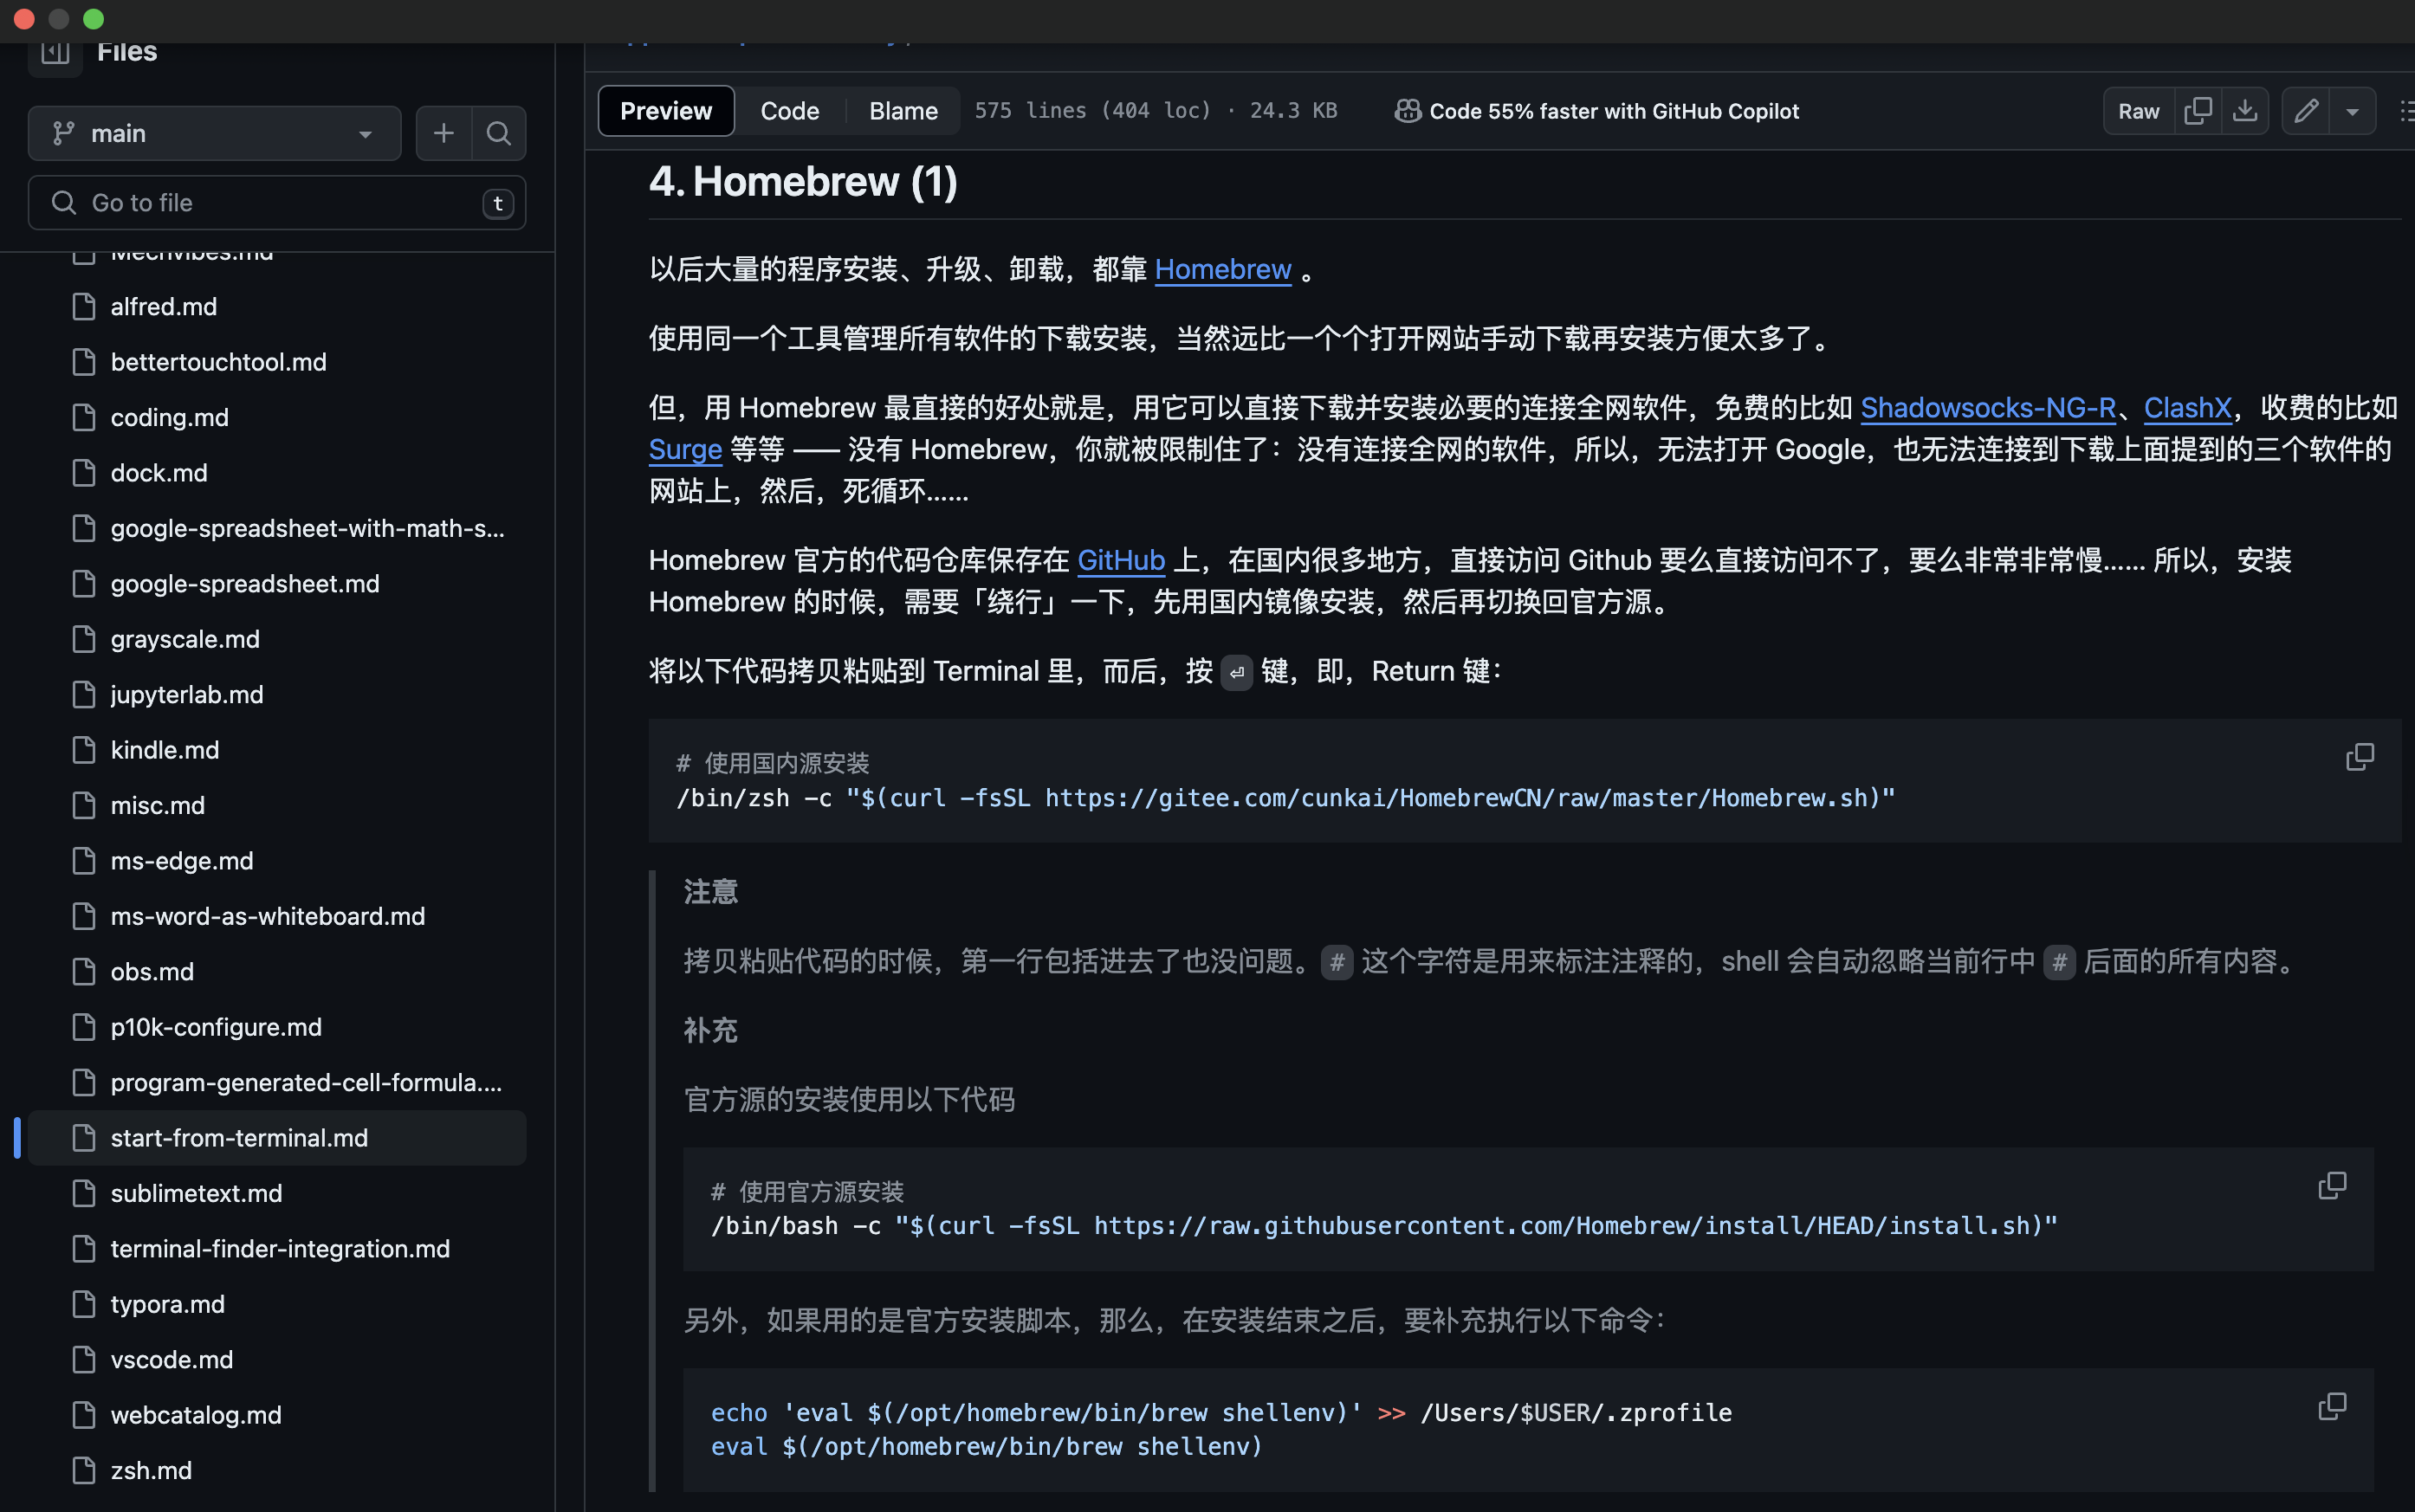This screenshot has width=2415, height=1512.
Task: Copy raw file contents icon
Action: point(2197,111)
